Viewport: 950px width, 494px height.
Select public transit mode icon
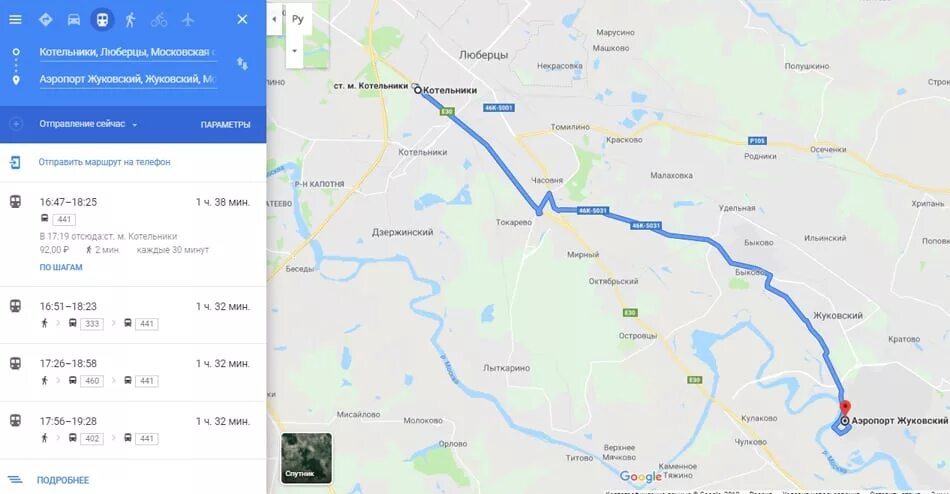102,19
